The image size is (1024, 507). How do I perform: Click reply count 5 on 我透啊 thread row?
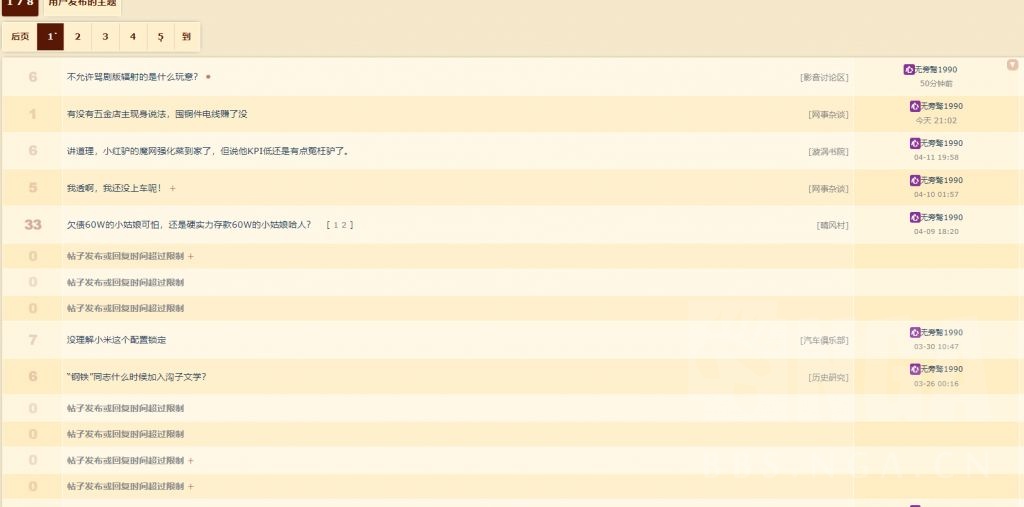point(33,188)
